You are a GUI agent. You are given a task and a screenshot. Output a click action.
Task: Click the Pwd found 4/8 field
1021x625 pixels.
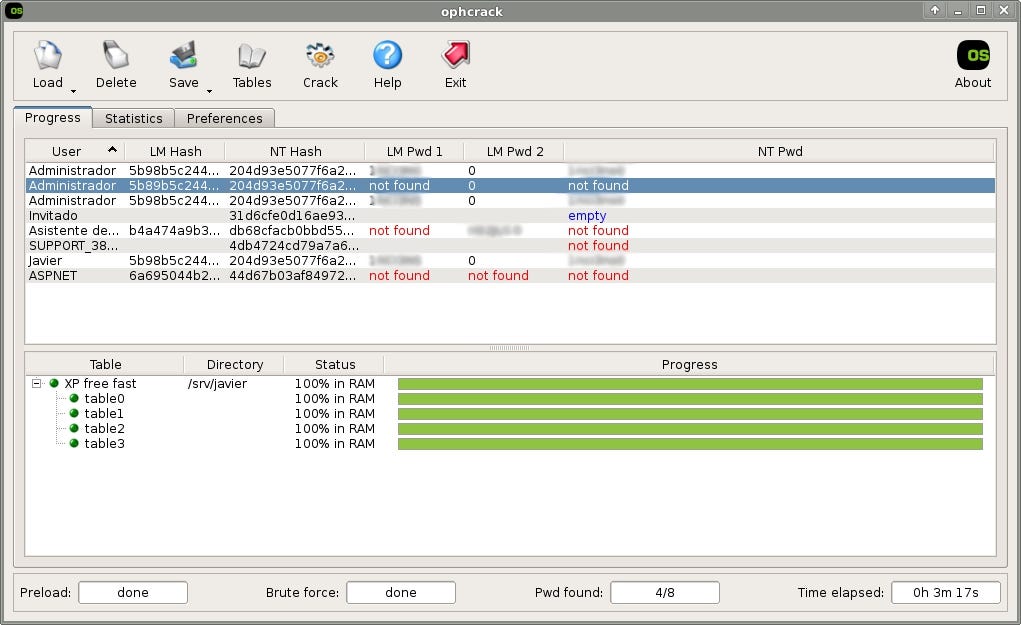pos(665,592)
